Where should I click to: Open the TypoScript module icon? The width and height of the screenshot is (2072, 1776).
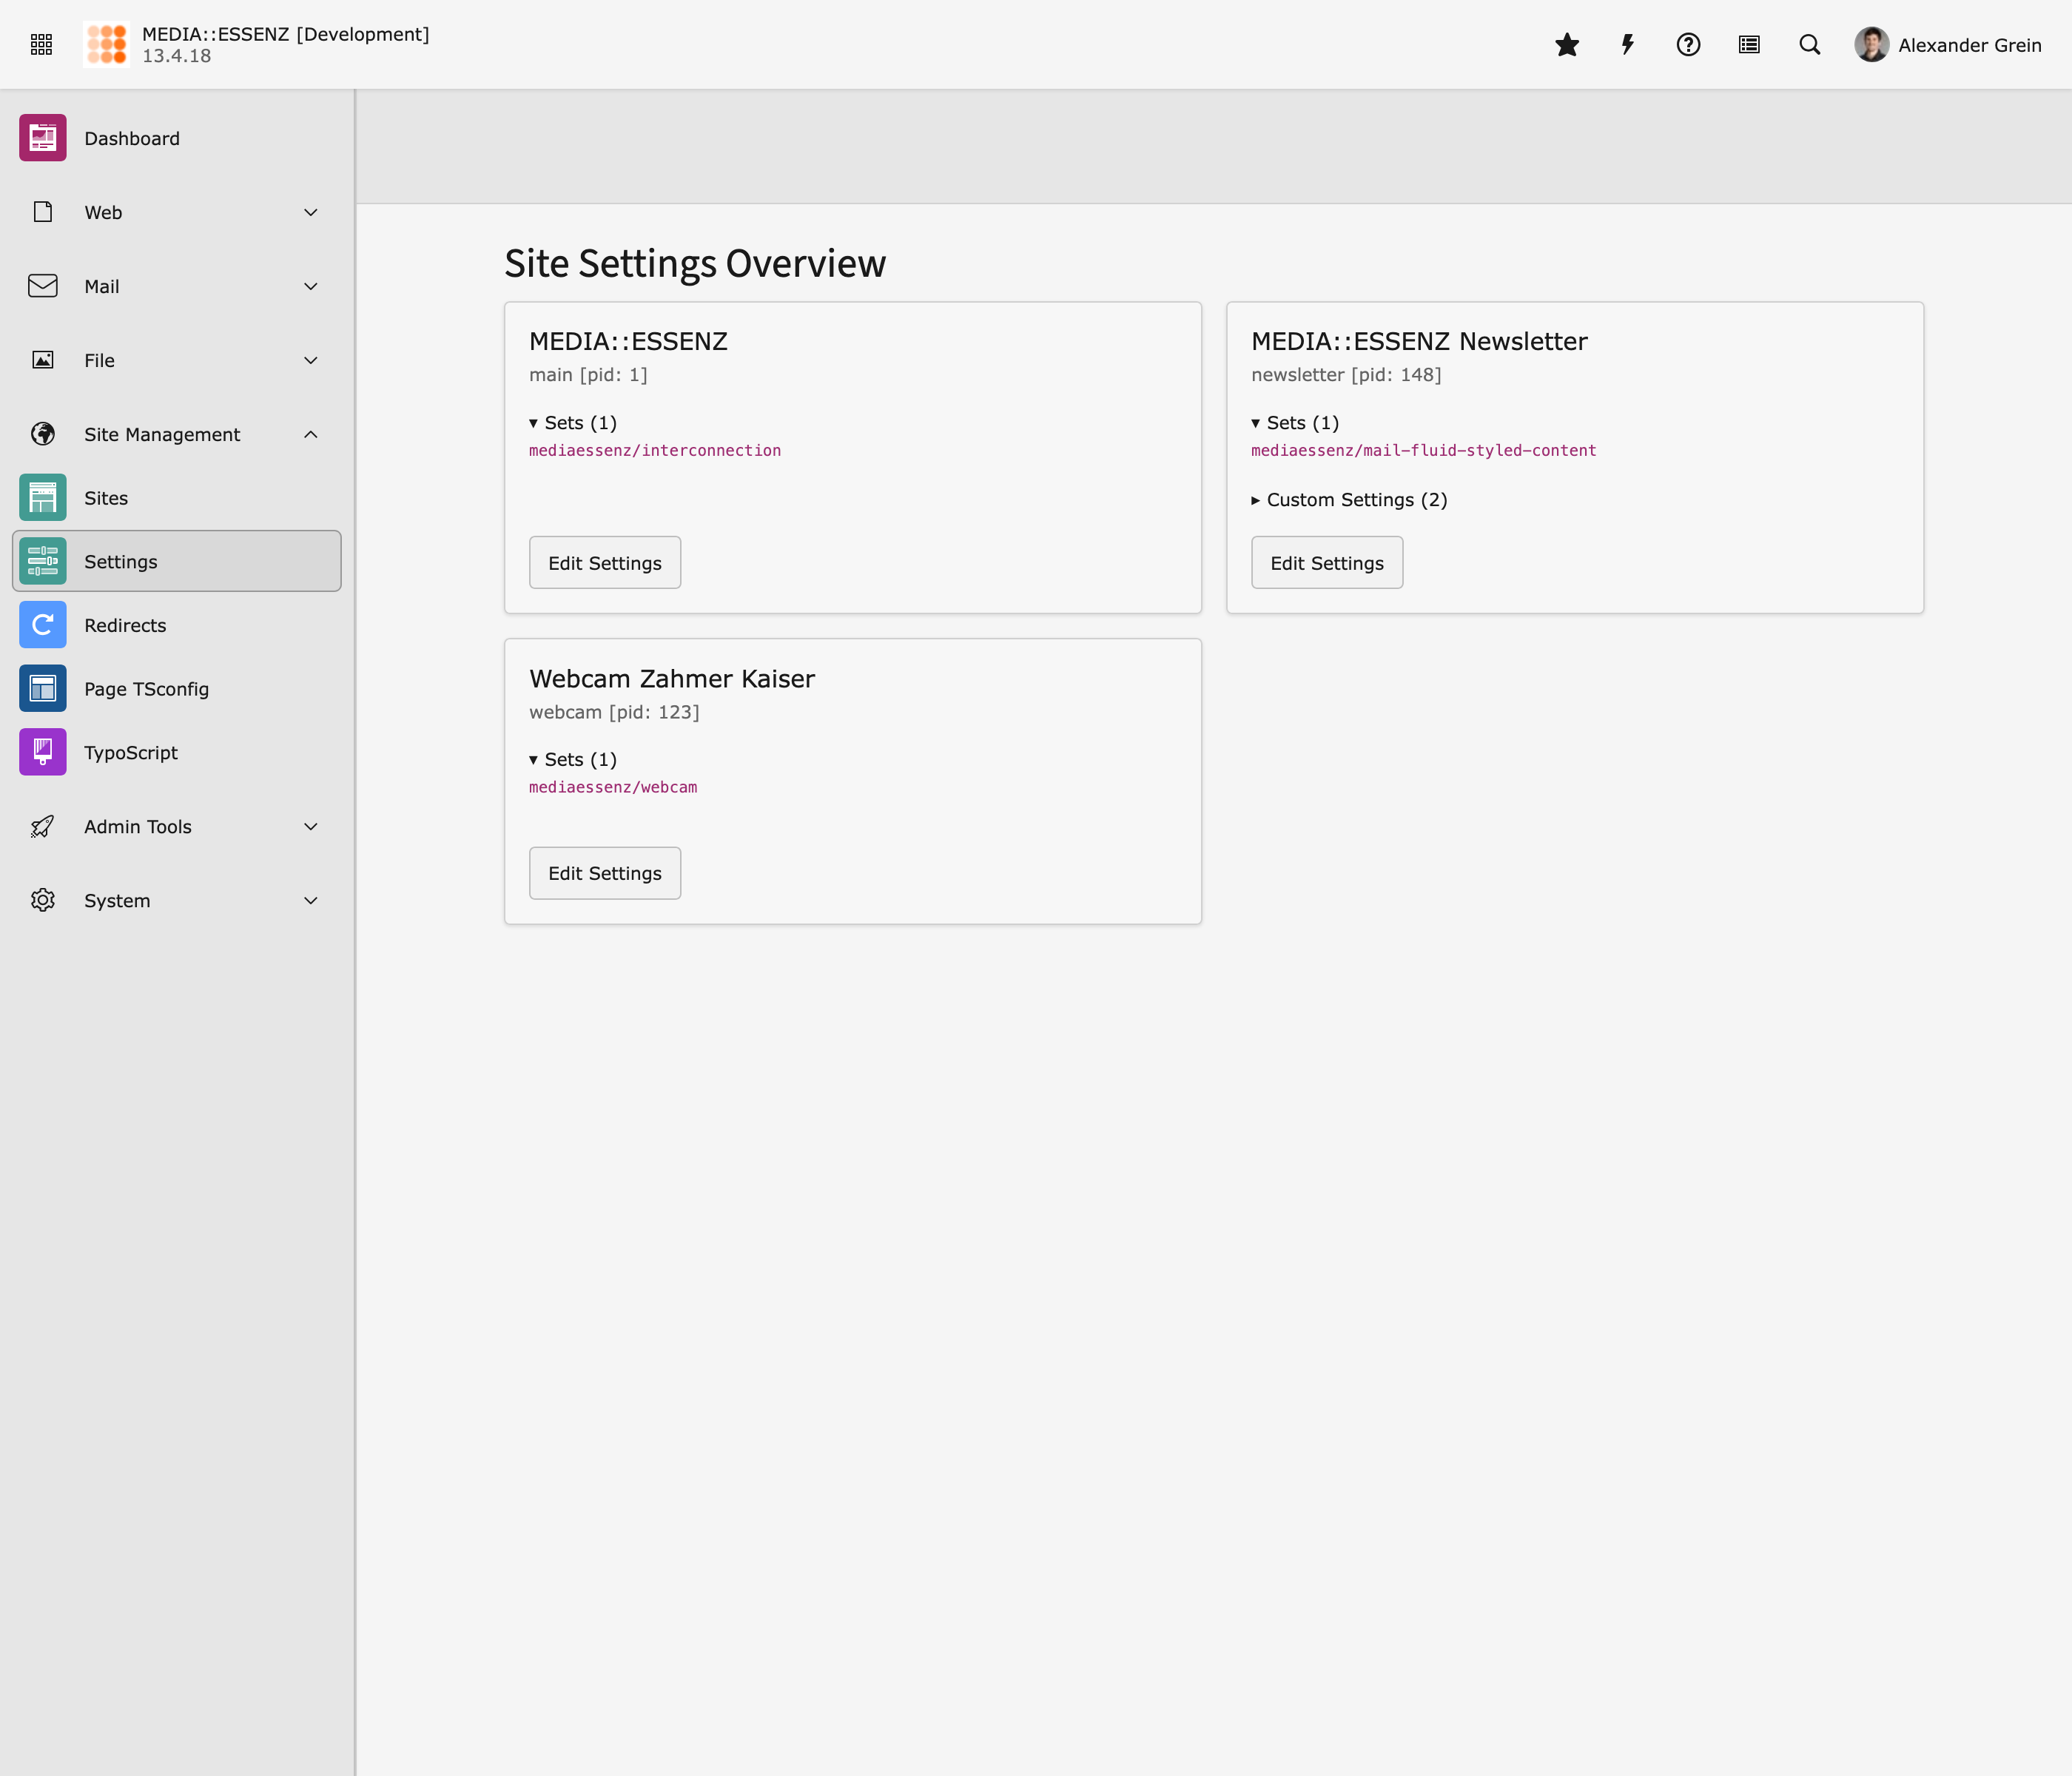[43, 752]
